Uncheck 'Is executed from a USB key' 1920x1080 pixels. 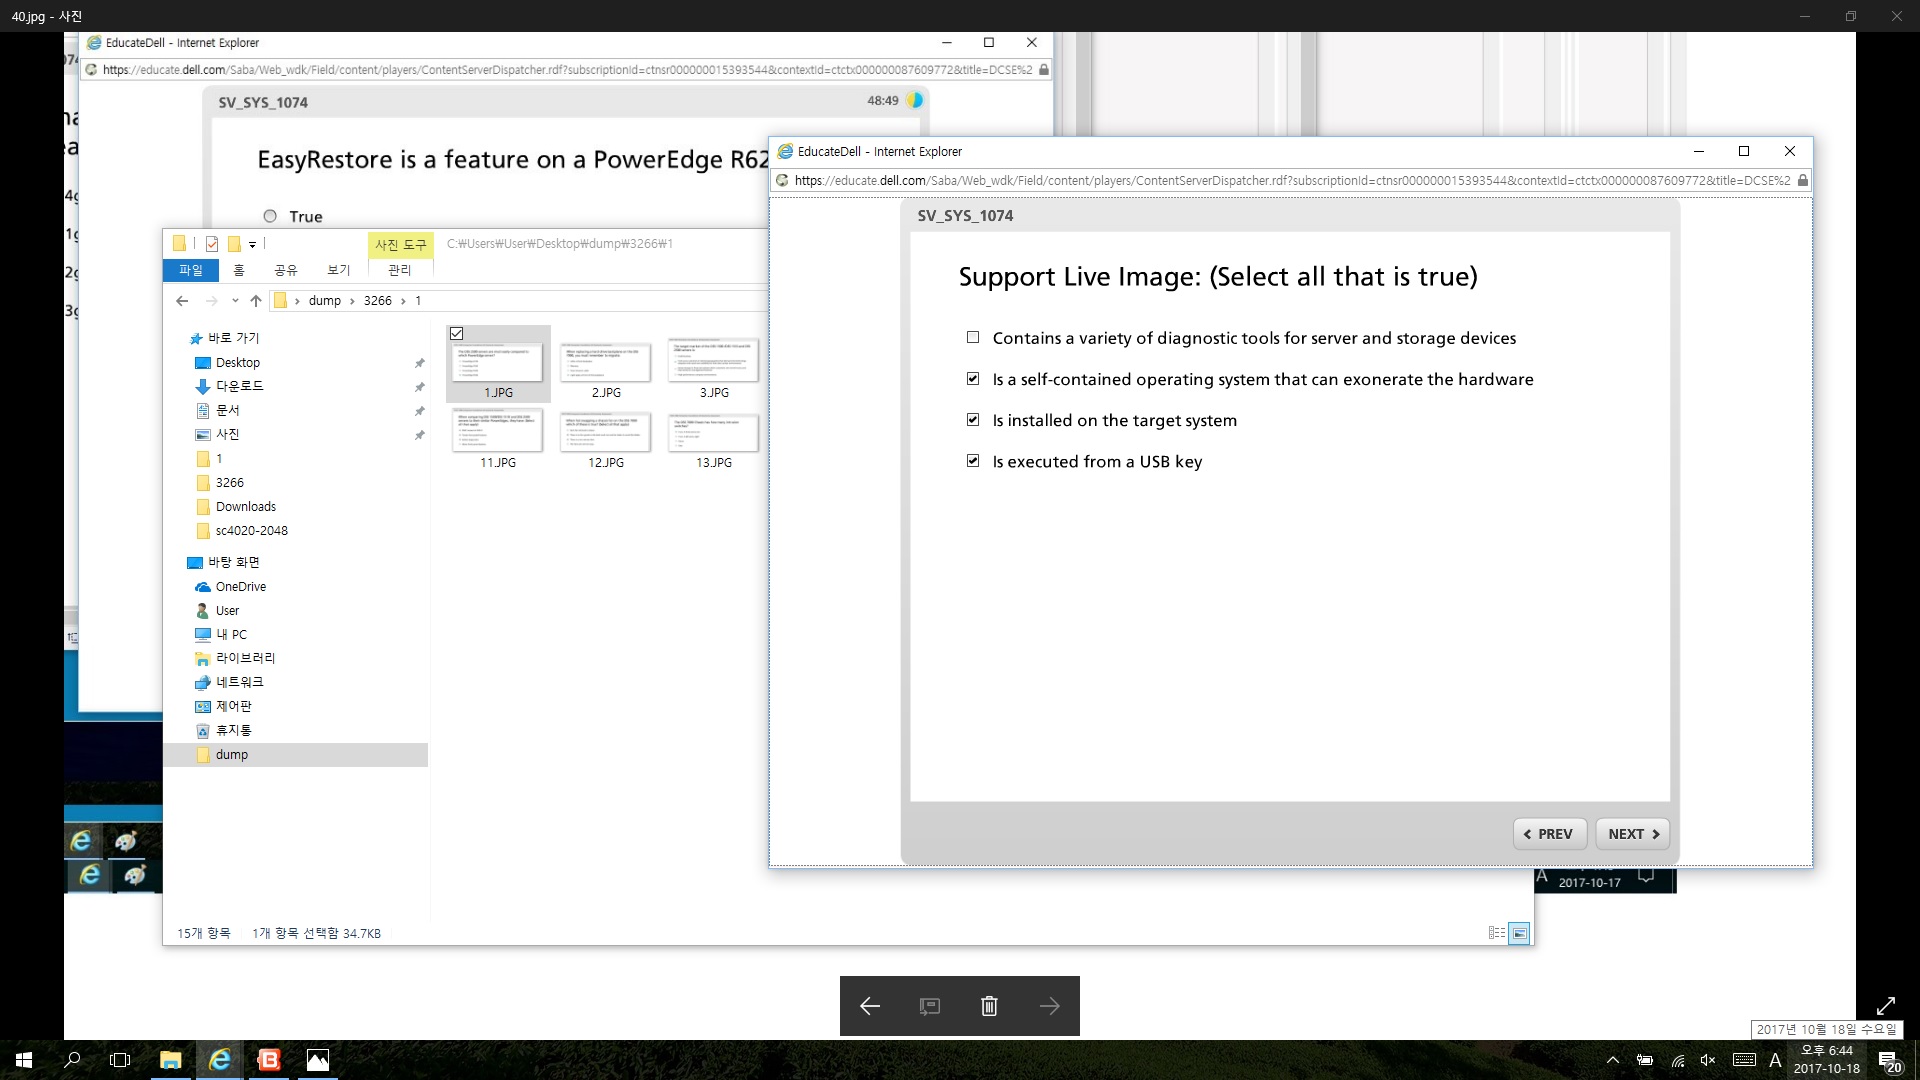[973, 461]
